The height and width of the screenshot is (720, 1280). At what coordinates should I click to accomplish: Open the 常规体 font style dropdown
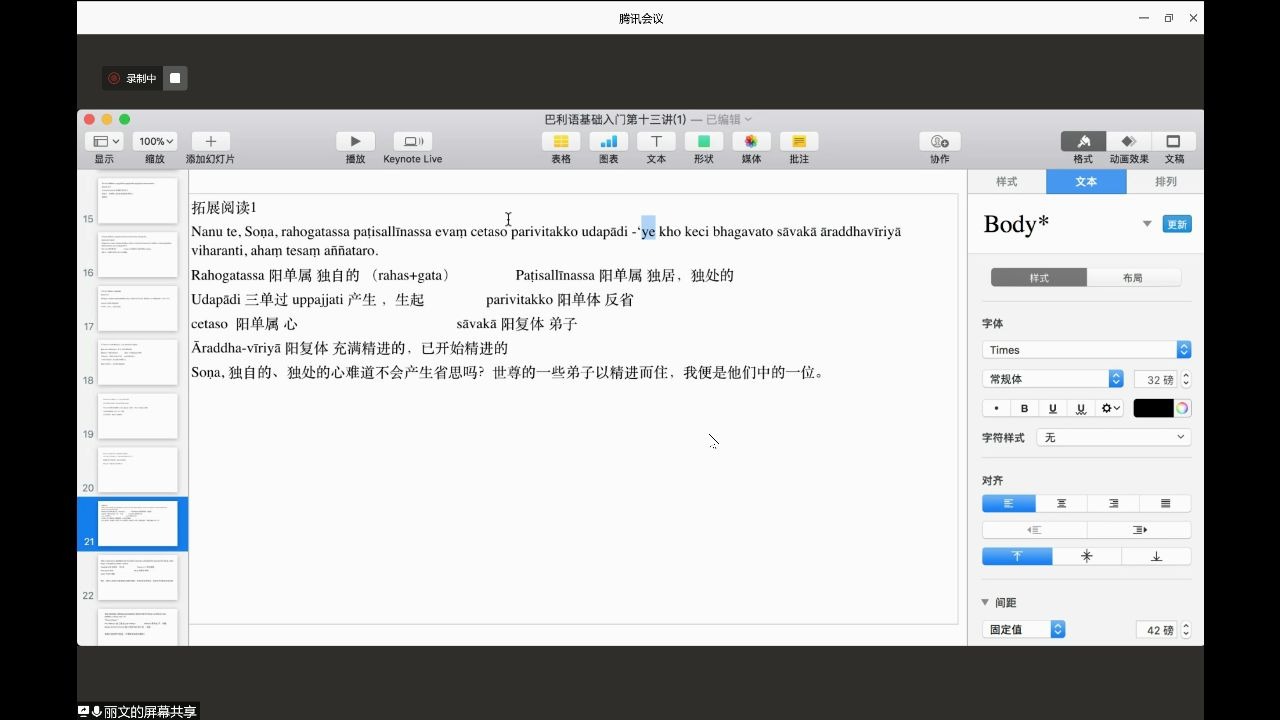click(1053, 379)
